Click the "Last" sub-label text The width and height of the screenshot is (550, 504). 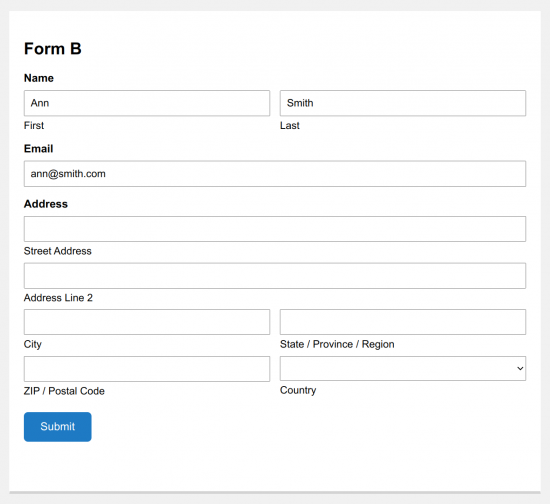click(x=290, y=126)
